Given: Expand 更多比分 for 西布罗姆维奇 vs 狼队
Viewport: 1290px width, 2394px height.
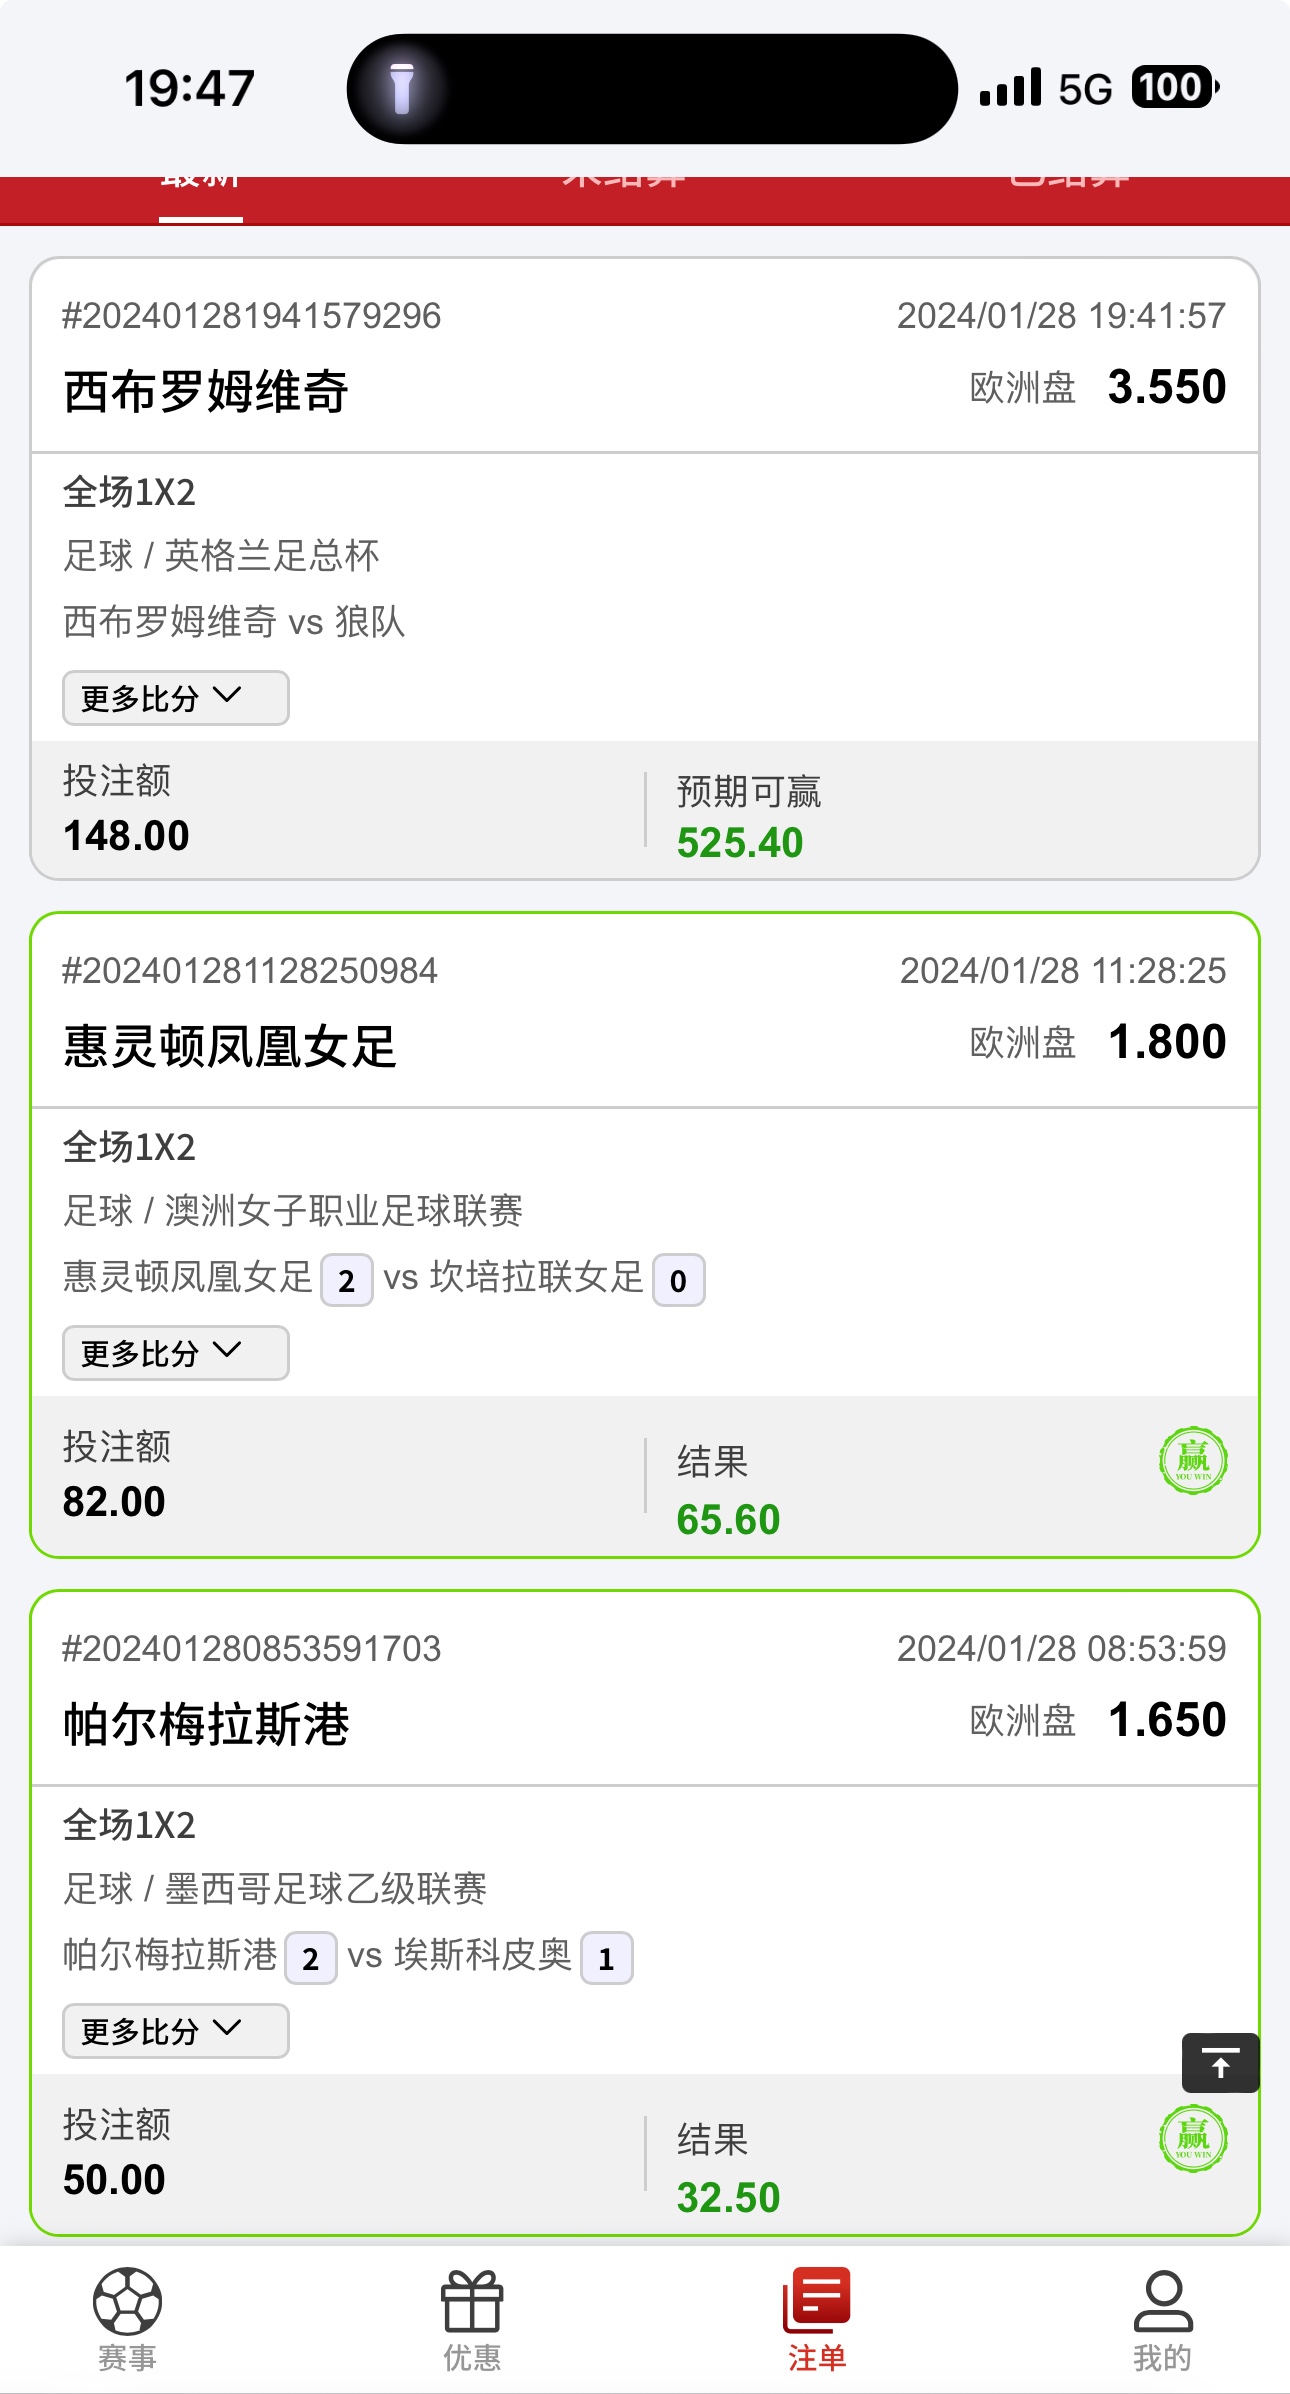Looking at the screenshot, I should (x=175, y=698).
